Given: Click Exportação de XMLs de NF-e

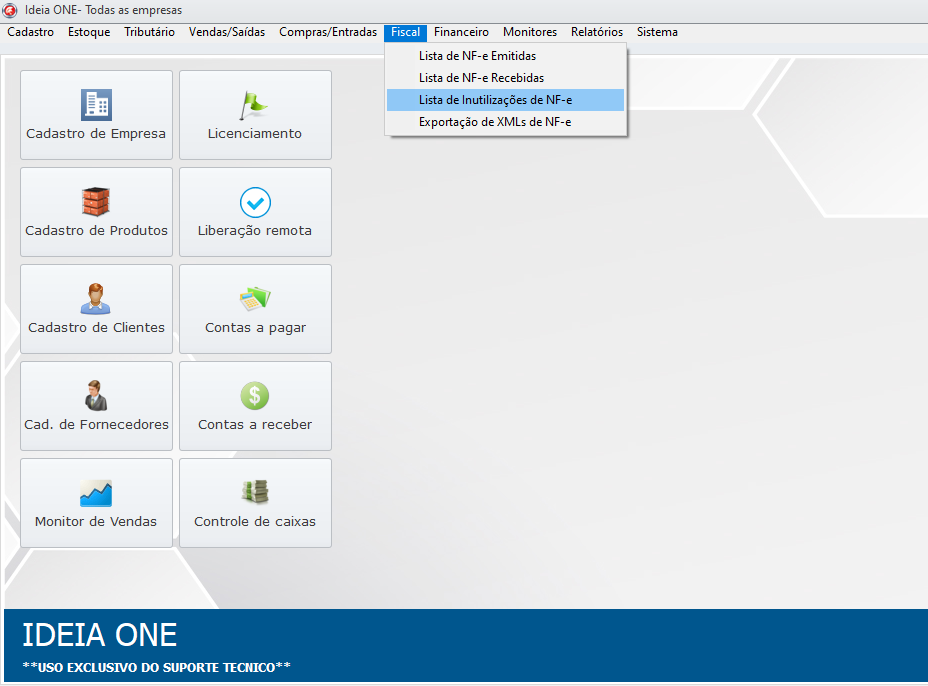Looking at the screenshot, I should coord(494,122).
